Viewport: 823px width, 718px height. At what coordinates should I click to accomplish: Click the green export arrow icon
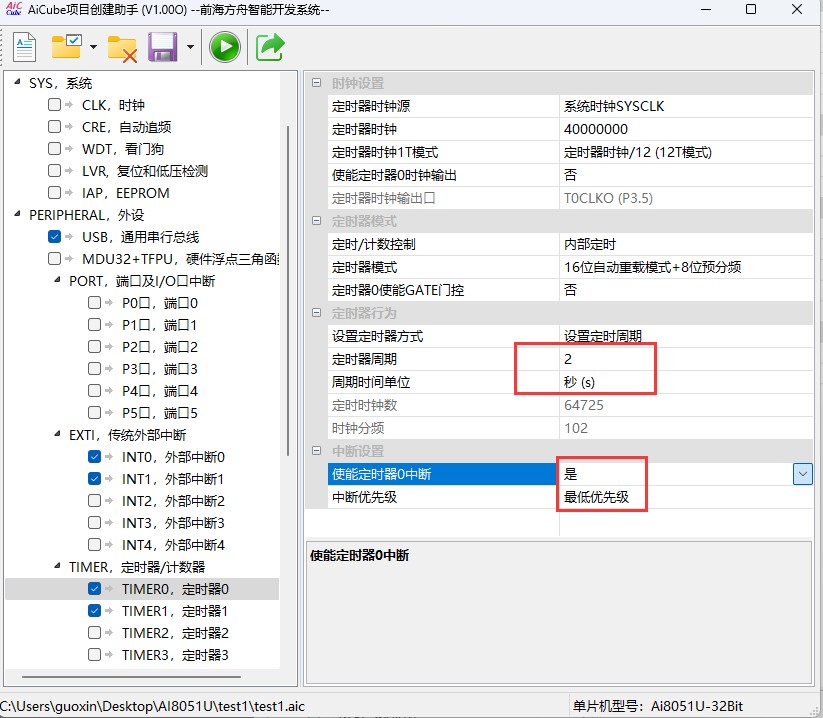point(270,47)
